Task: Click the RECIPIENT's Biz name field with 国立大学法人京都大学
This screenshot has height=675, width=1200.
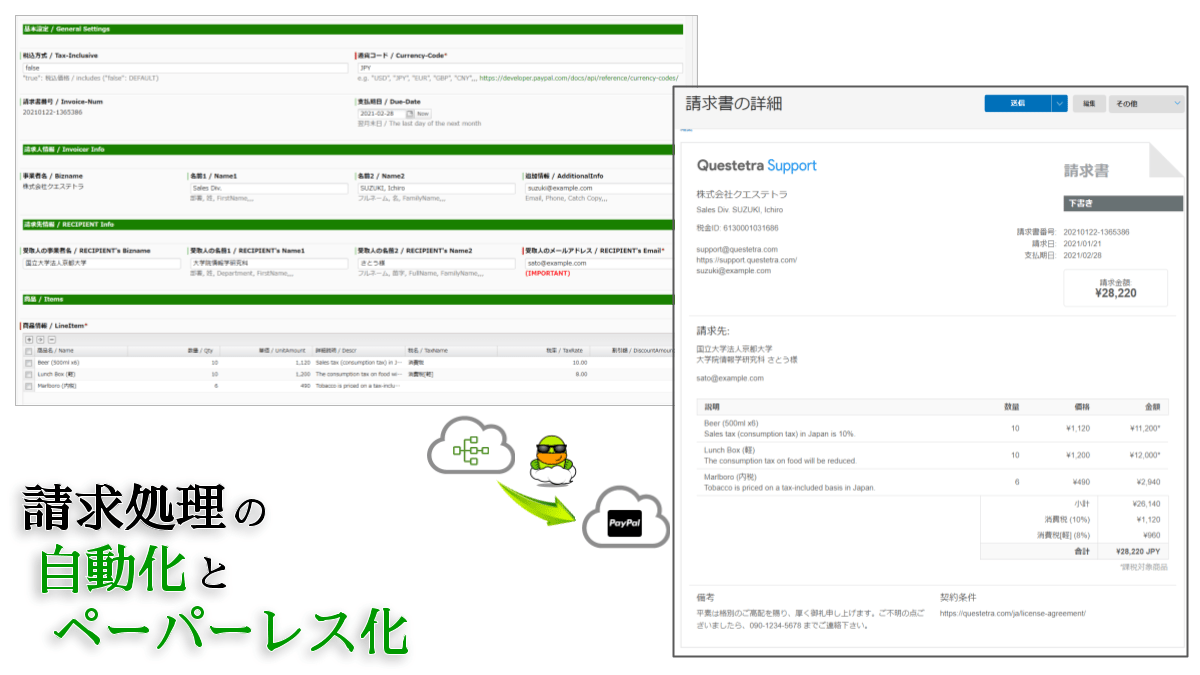Action: [x=102, y=262]
